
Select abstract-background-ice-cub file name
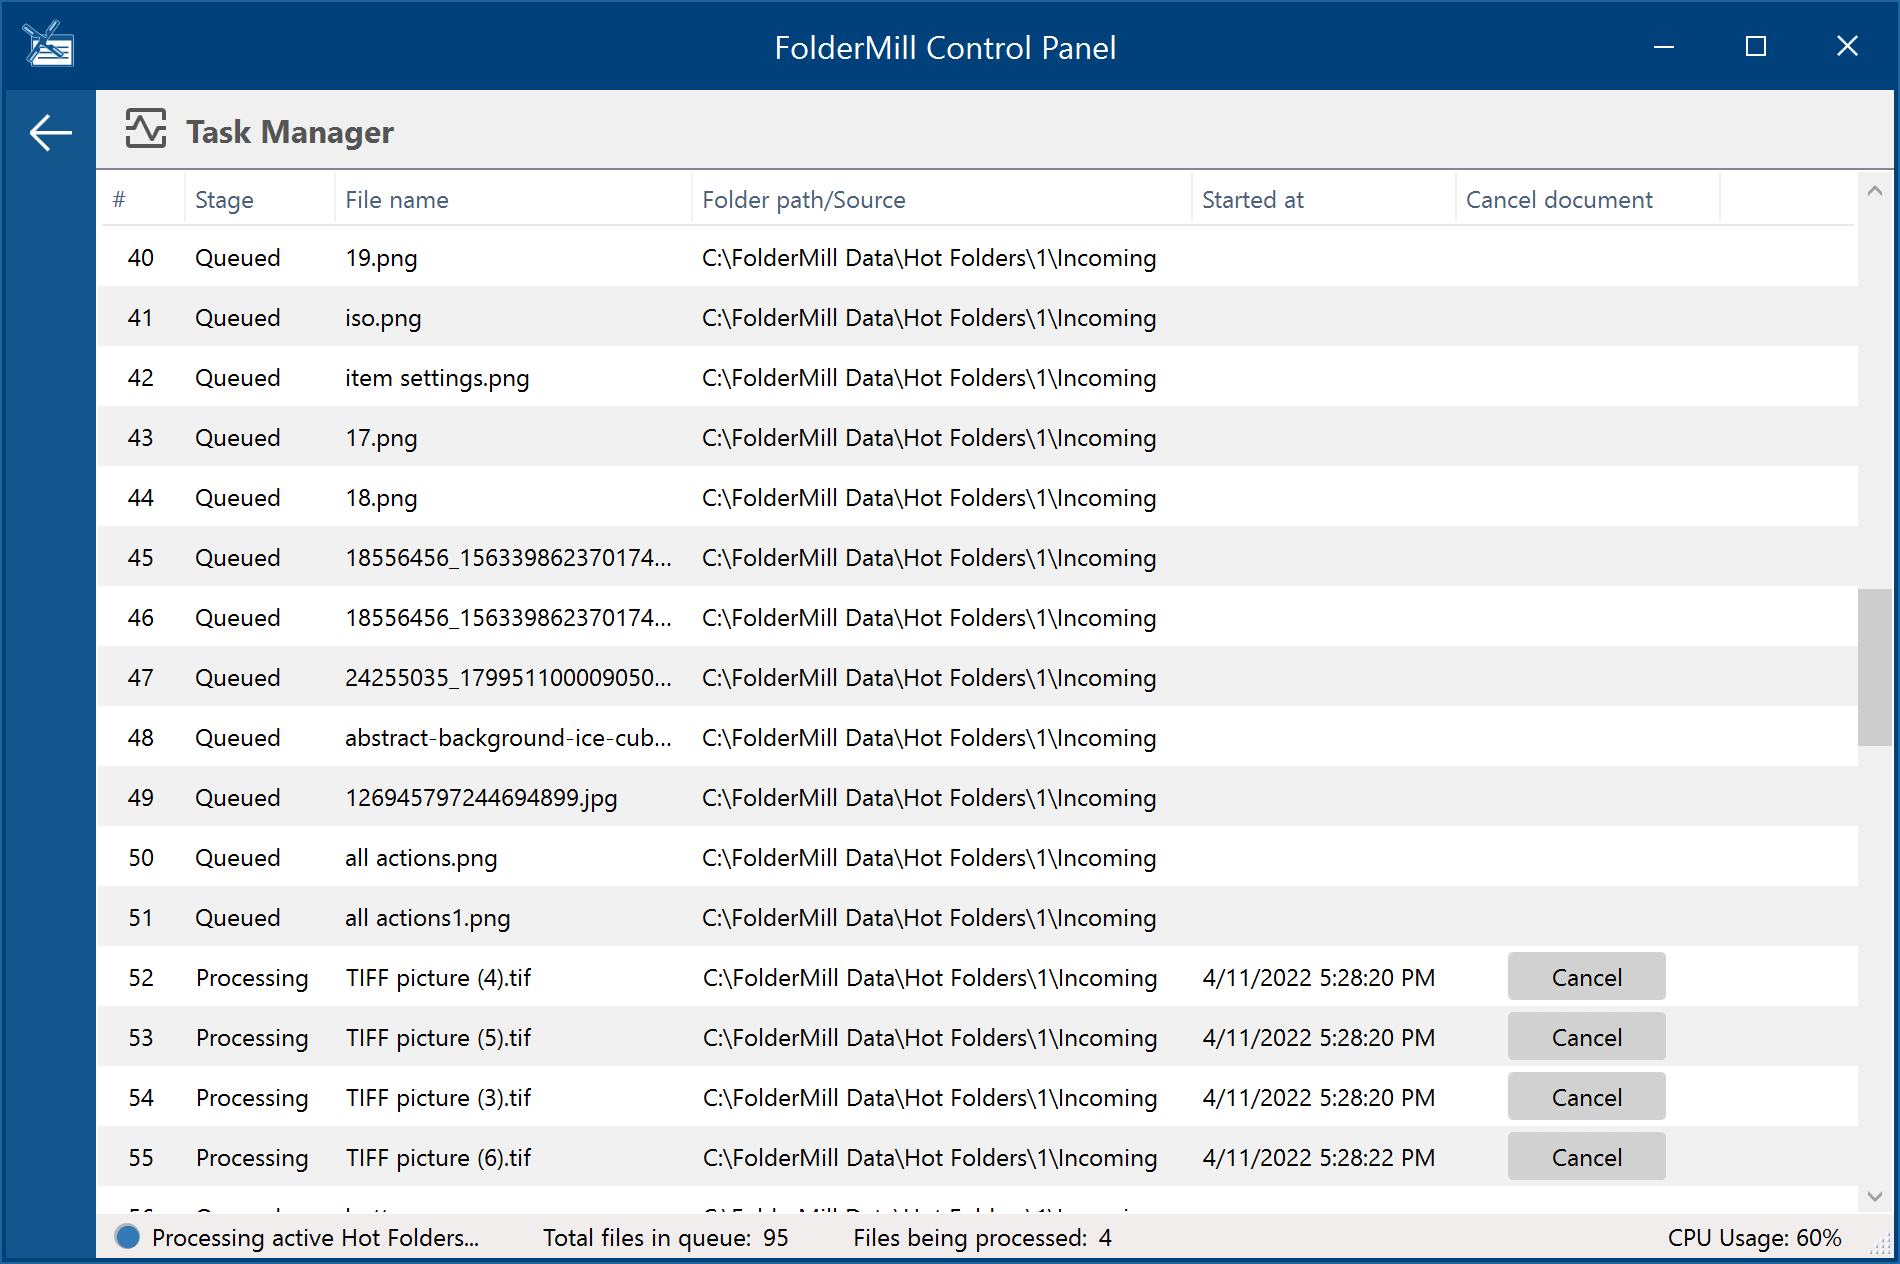[x=508, y=737]
